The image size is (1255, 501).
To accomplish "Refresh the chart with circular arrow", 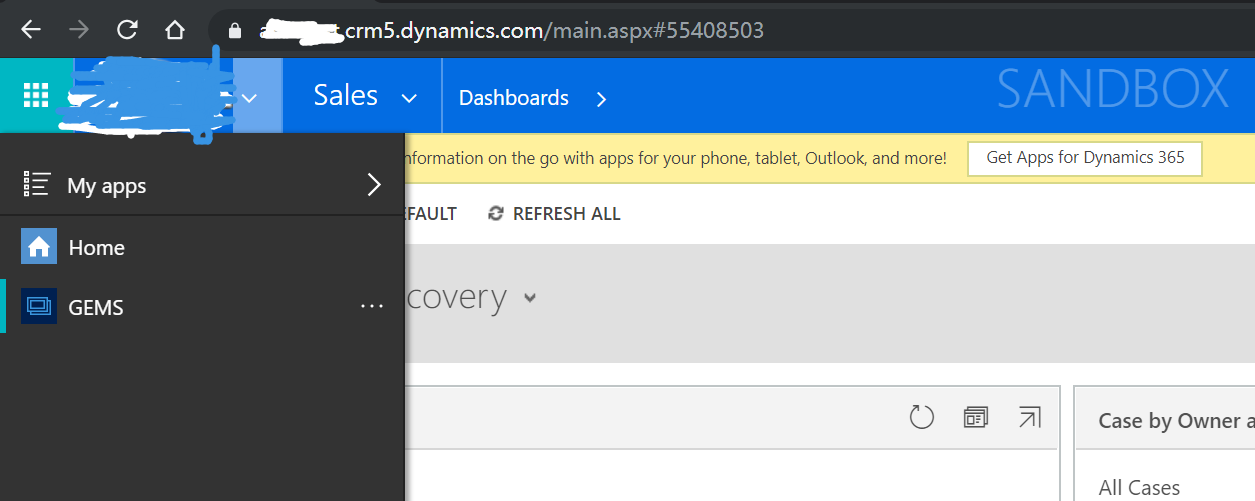I will [921, 417].
